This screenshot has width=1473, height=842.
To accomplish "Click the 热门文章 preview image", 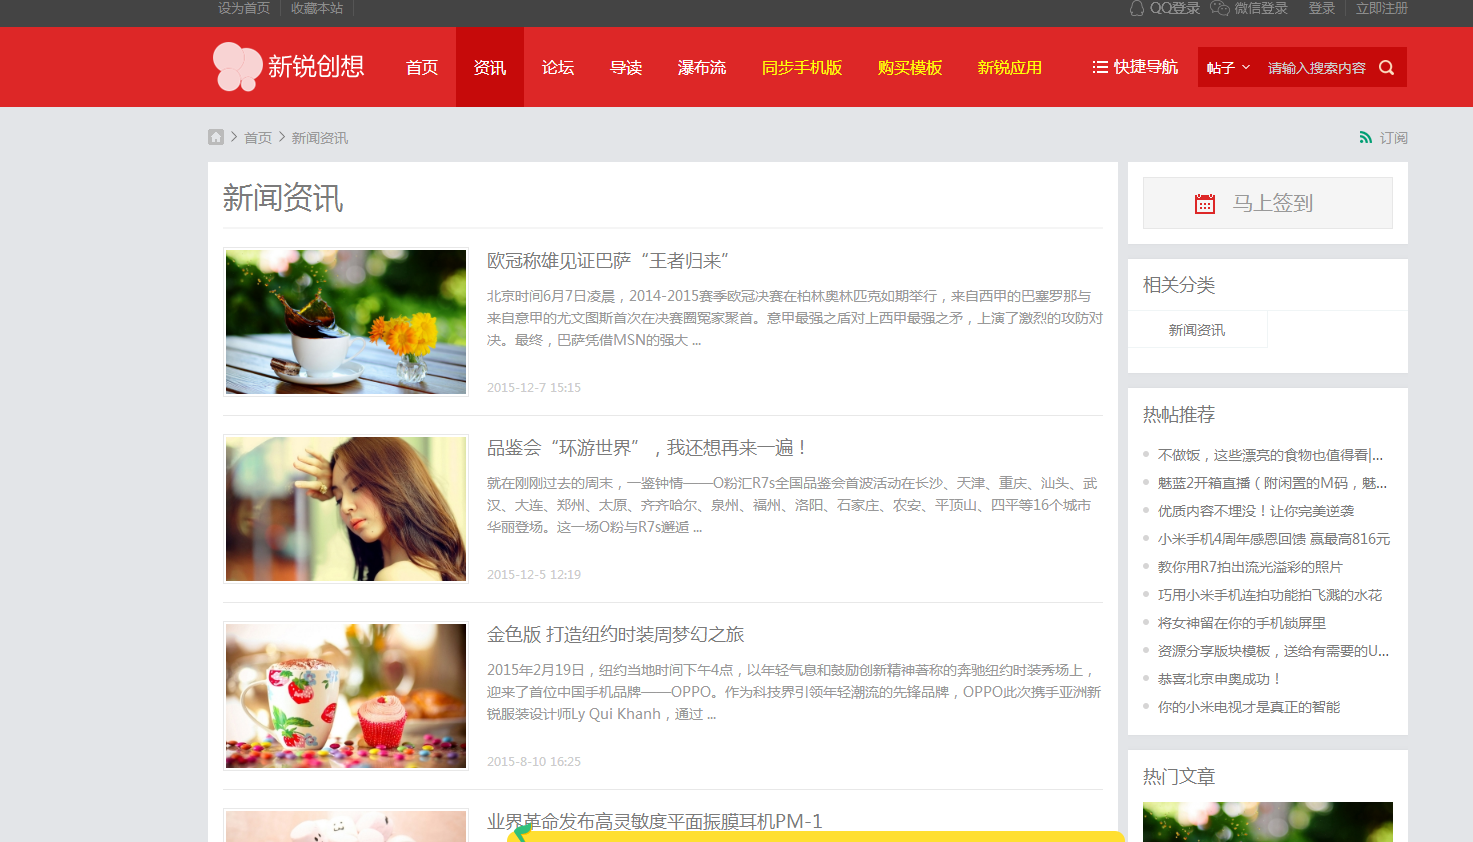I will [1268, 822].
